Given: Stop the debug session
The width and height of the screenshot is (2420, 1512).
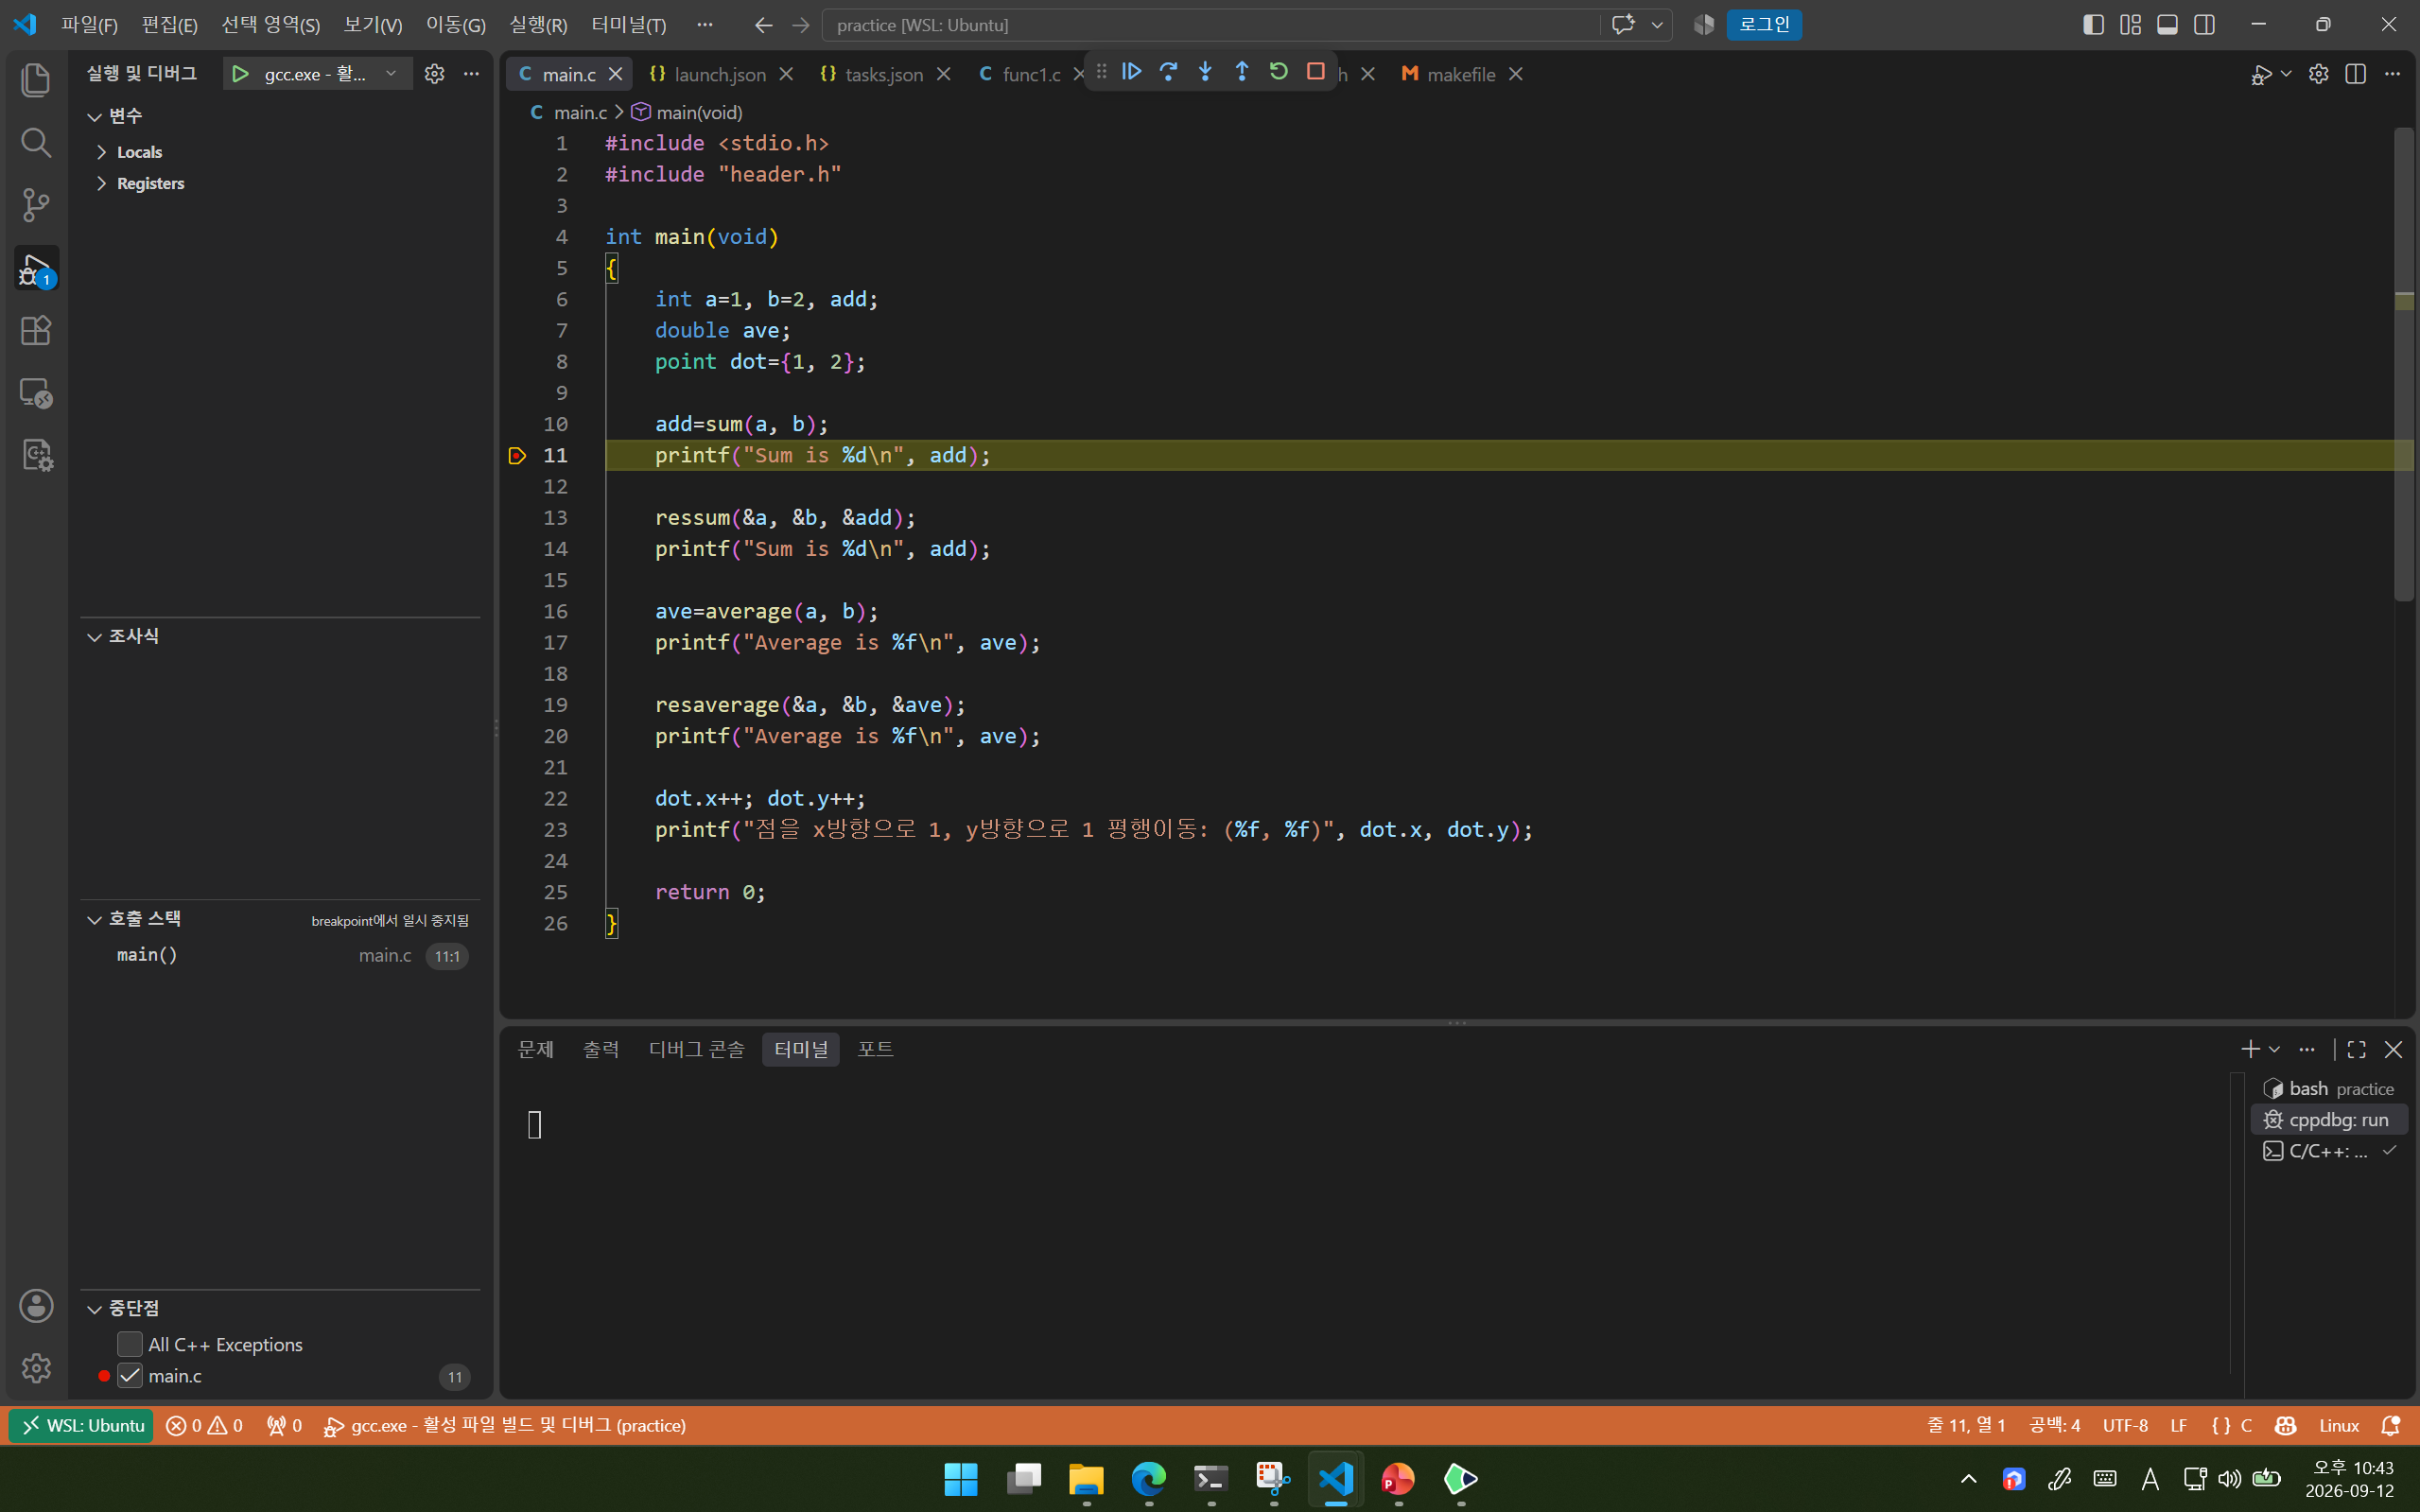Looking at the screenshot, I should 1315,71.
